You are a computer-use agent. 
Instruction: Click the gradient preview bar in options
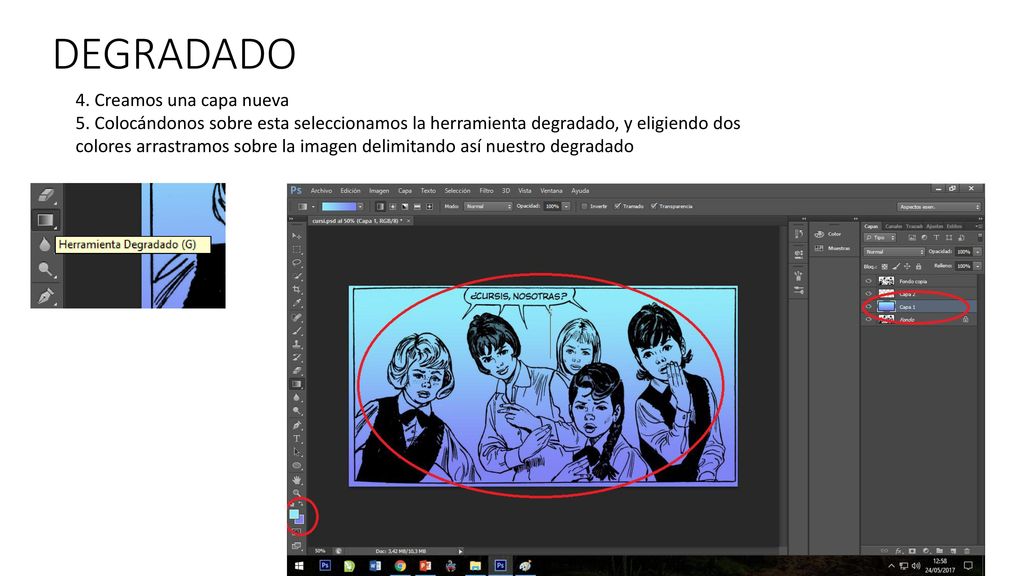click(338, 206)
